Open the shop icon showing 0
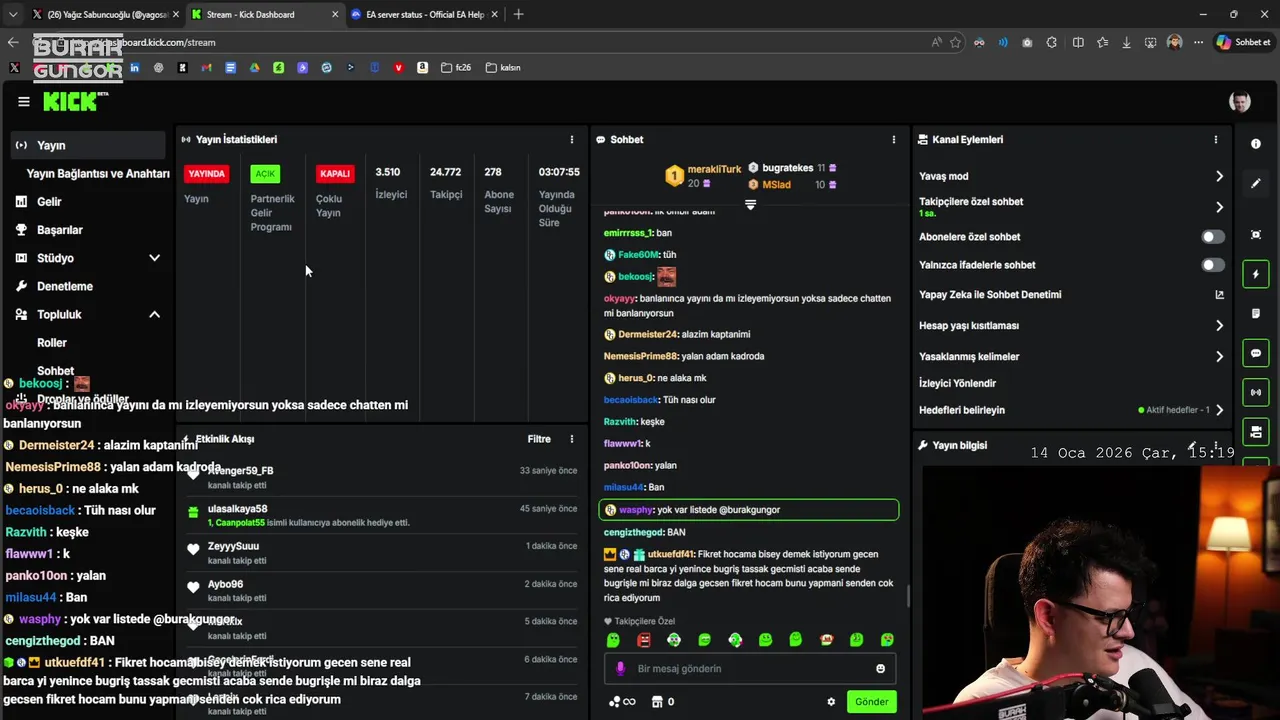Screen dimensions: 1280x720 pos(661,702)
